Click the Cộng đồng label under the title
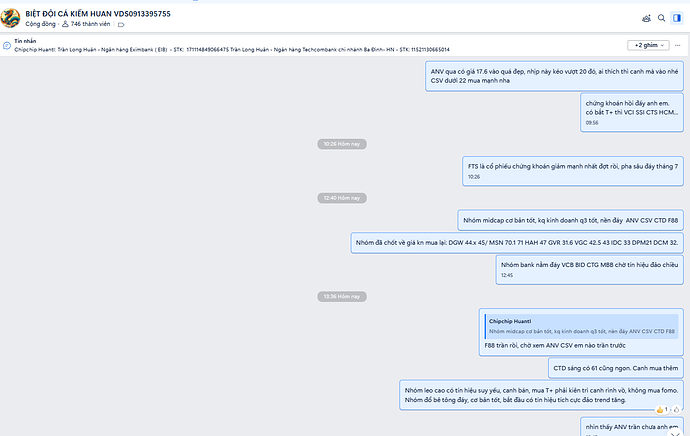The height and width of the screenshot is (436, 690). 40,24
